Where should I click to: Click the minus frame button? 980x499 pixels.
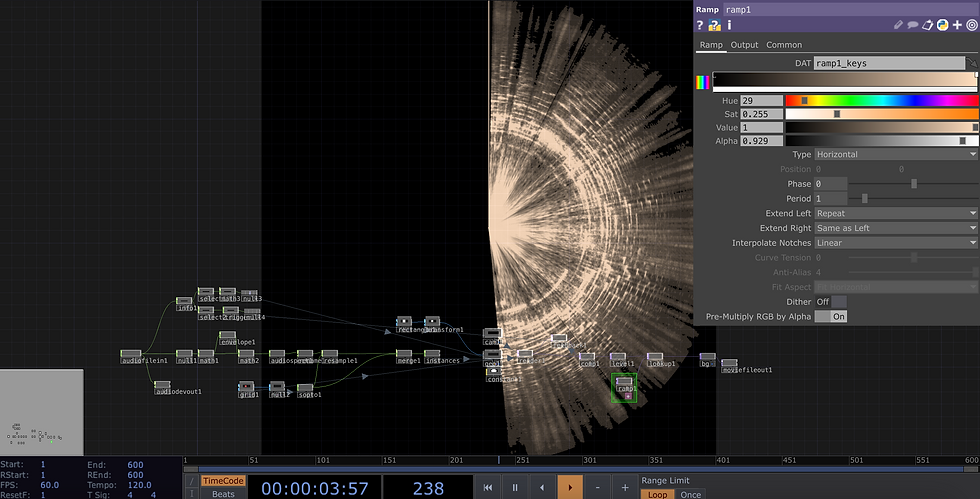click(x=598, y=487)
